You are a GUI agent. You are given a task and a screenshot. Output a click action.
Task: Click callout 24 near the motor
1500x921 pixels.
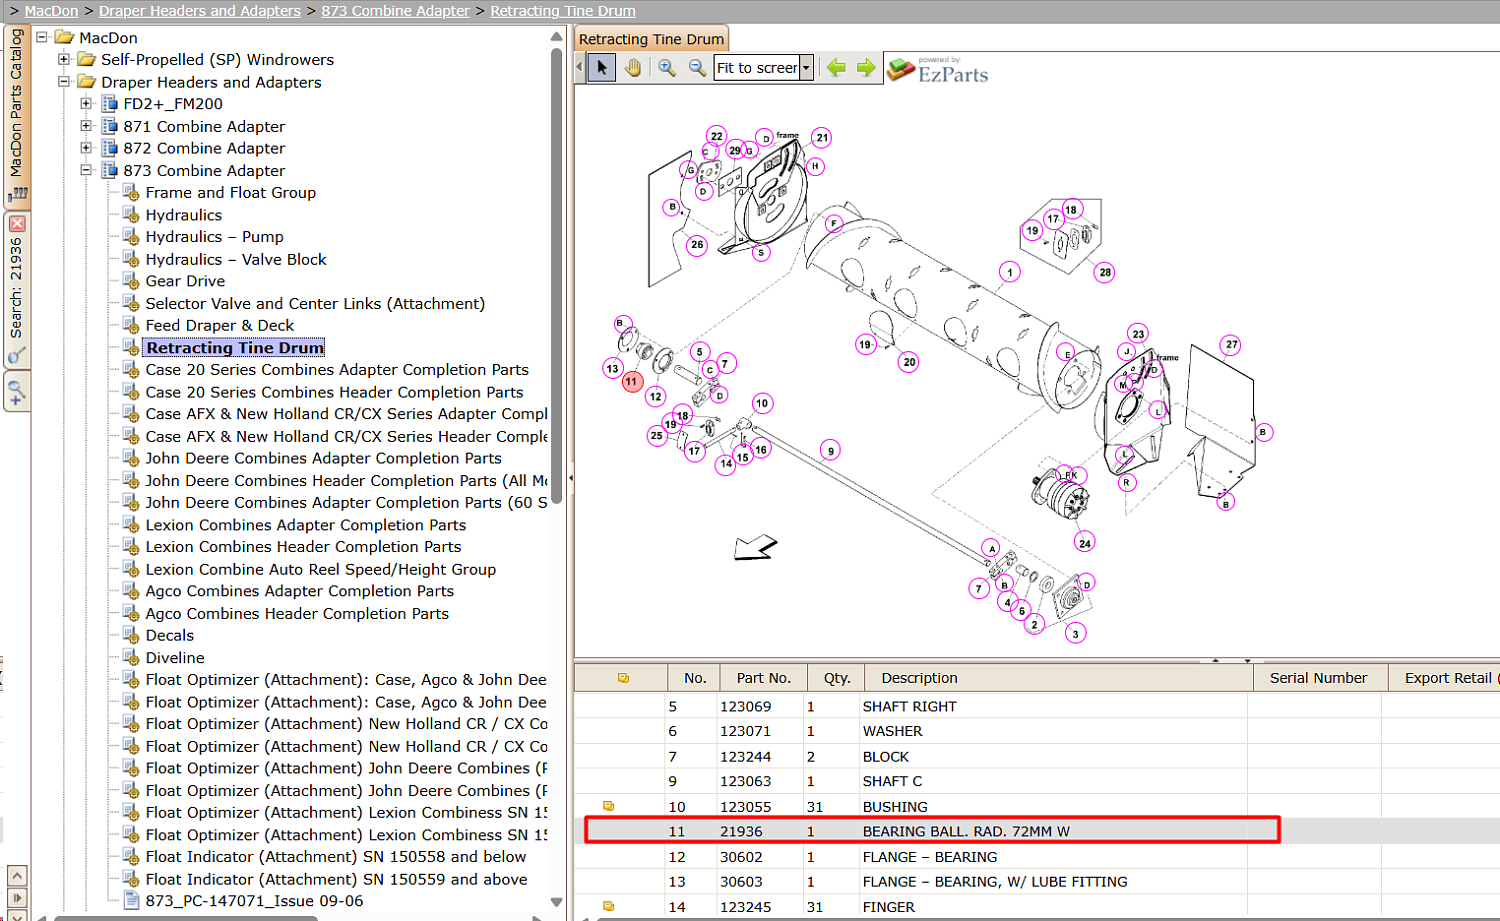1085,543
